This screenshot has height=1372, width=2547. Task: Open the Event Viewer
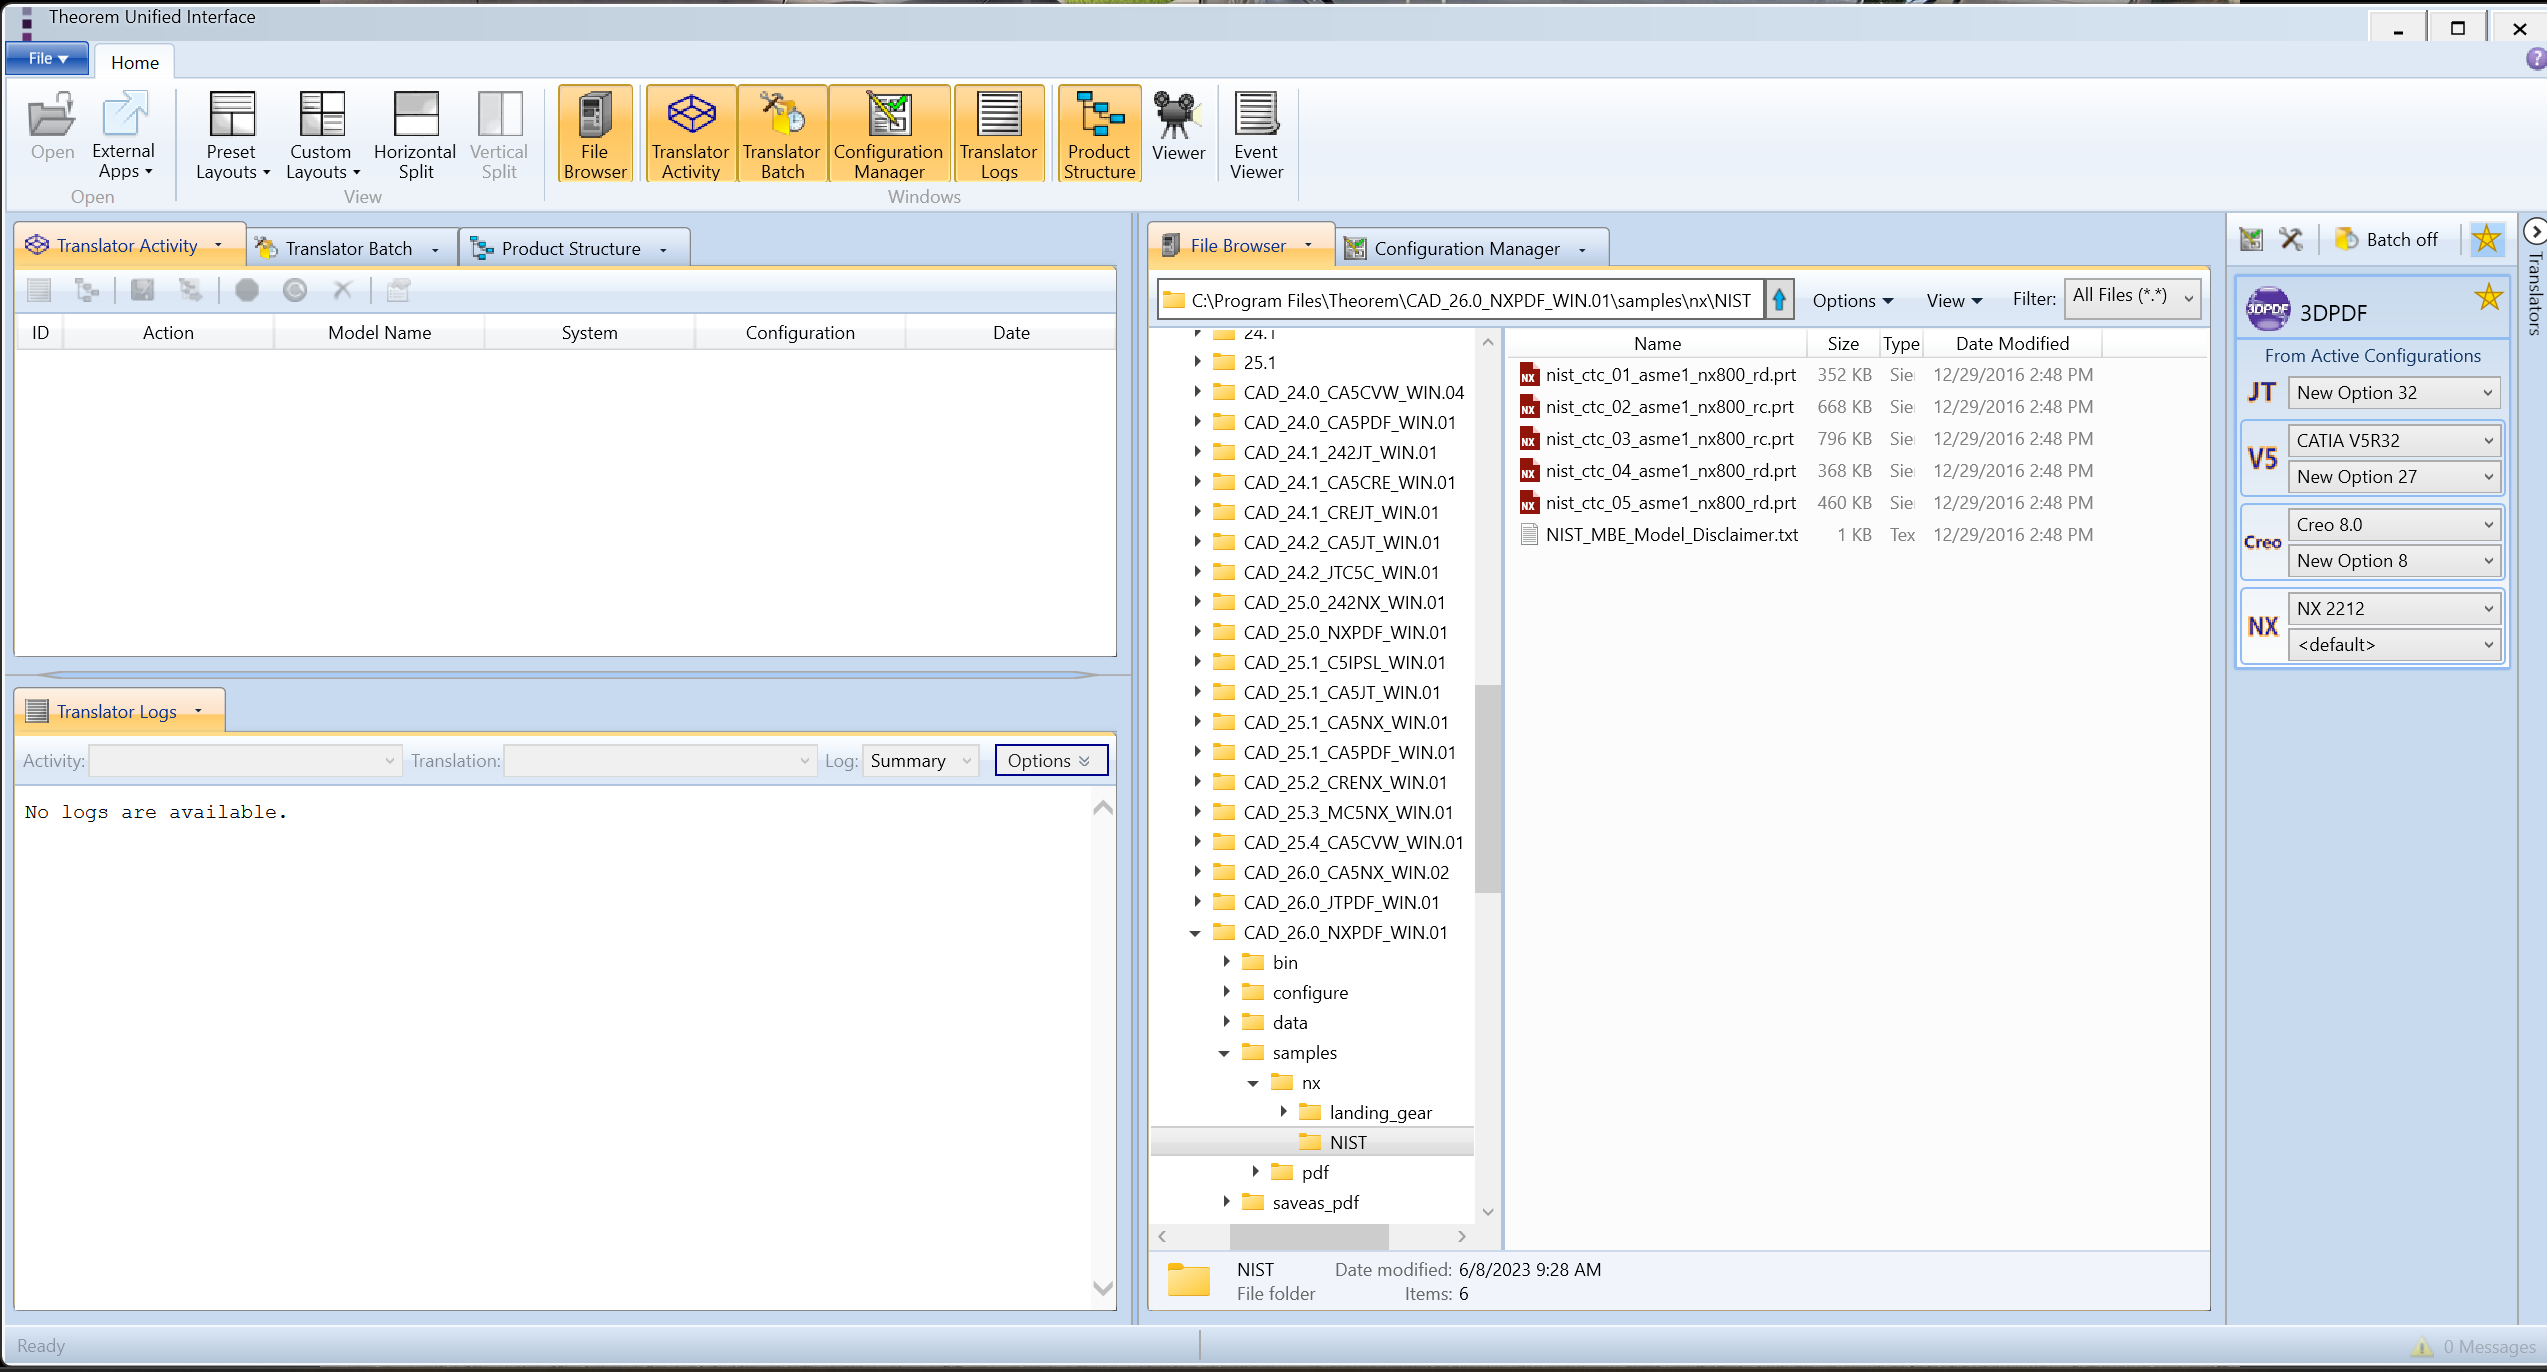[x=1256, y=134]
